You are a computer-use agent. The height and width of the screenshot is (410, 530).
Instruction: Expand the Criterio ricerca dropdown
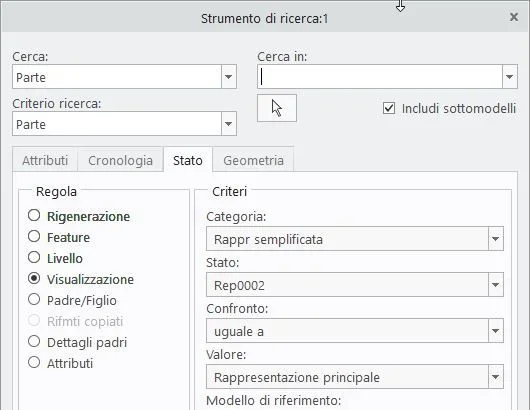[229, 124]
